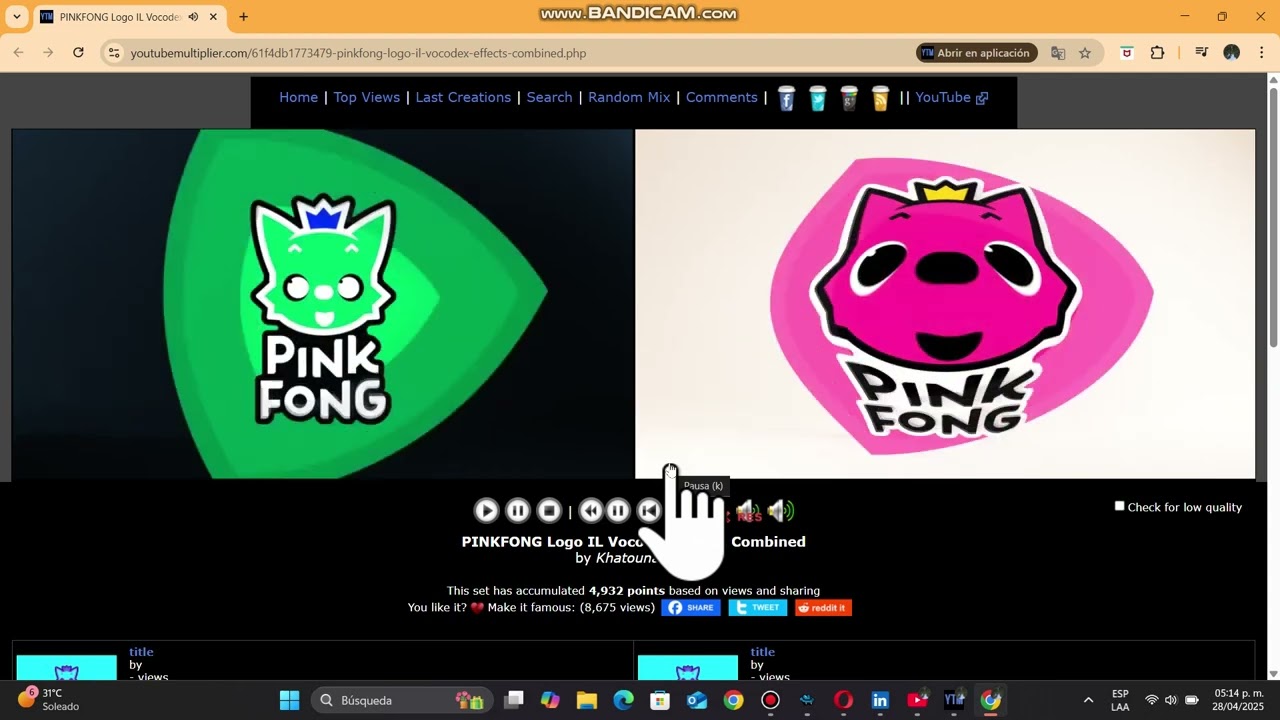1280x720 pixels.
Task: Bookmark this page with the star icon
Action: click(x=1085, y=53)
